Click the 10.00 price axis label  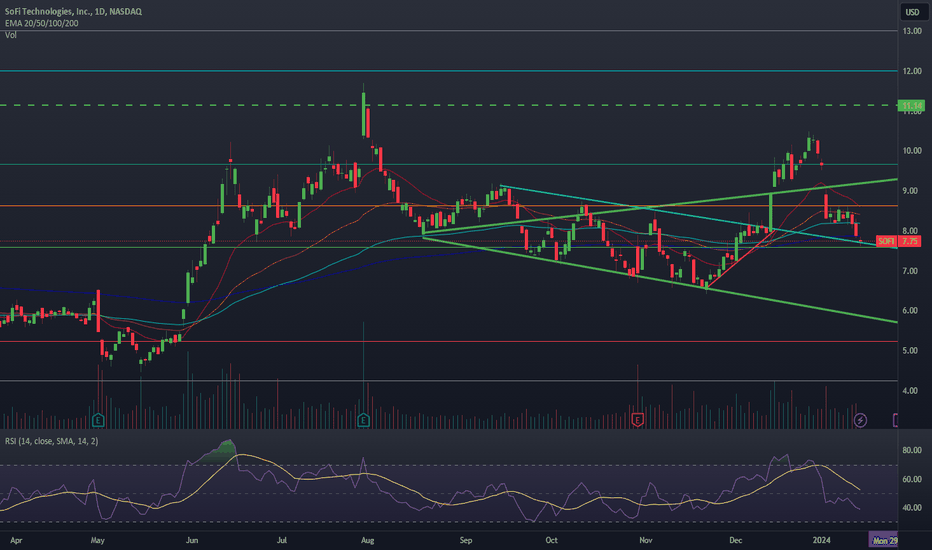pyautogui.click(x=912, y=151)
